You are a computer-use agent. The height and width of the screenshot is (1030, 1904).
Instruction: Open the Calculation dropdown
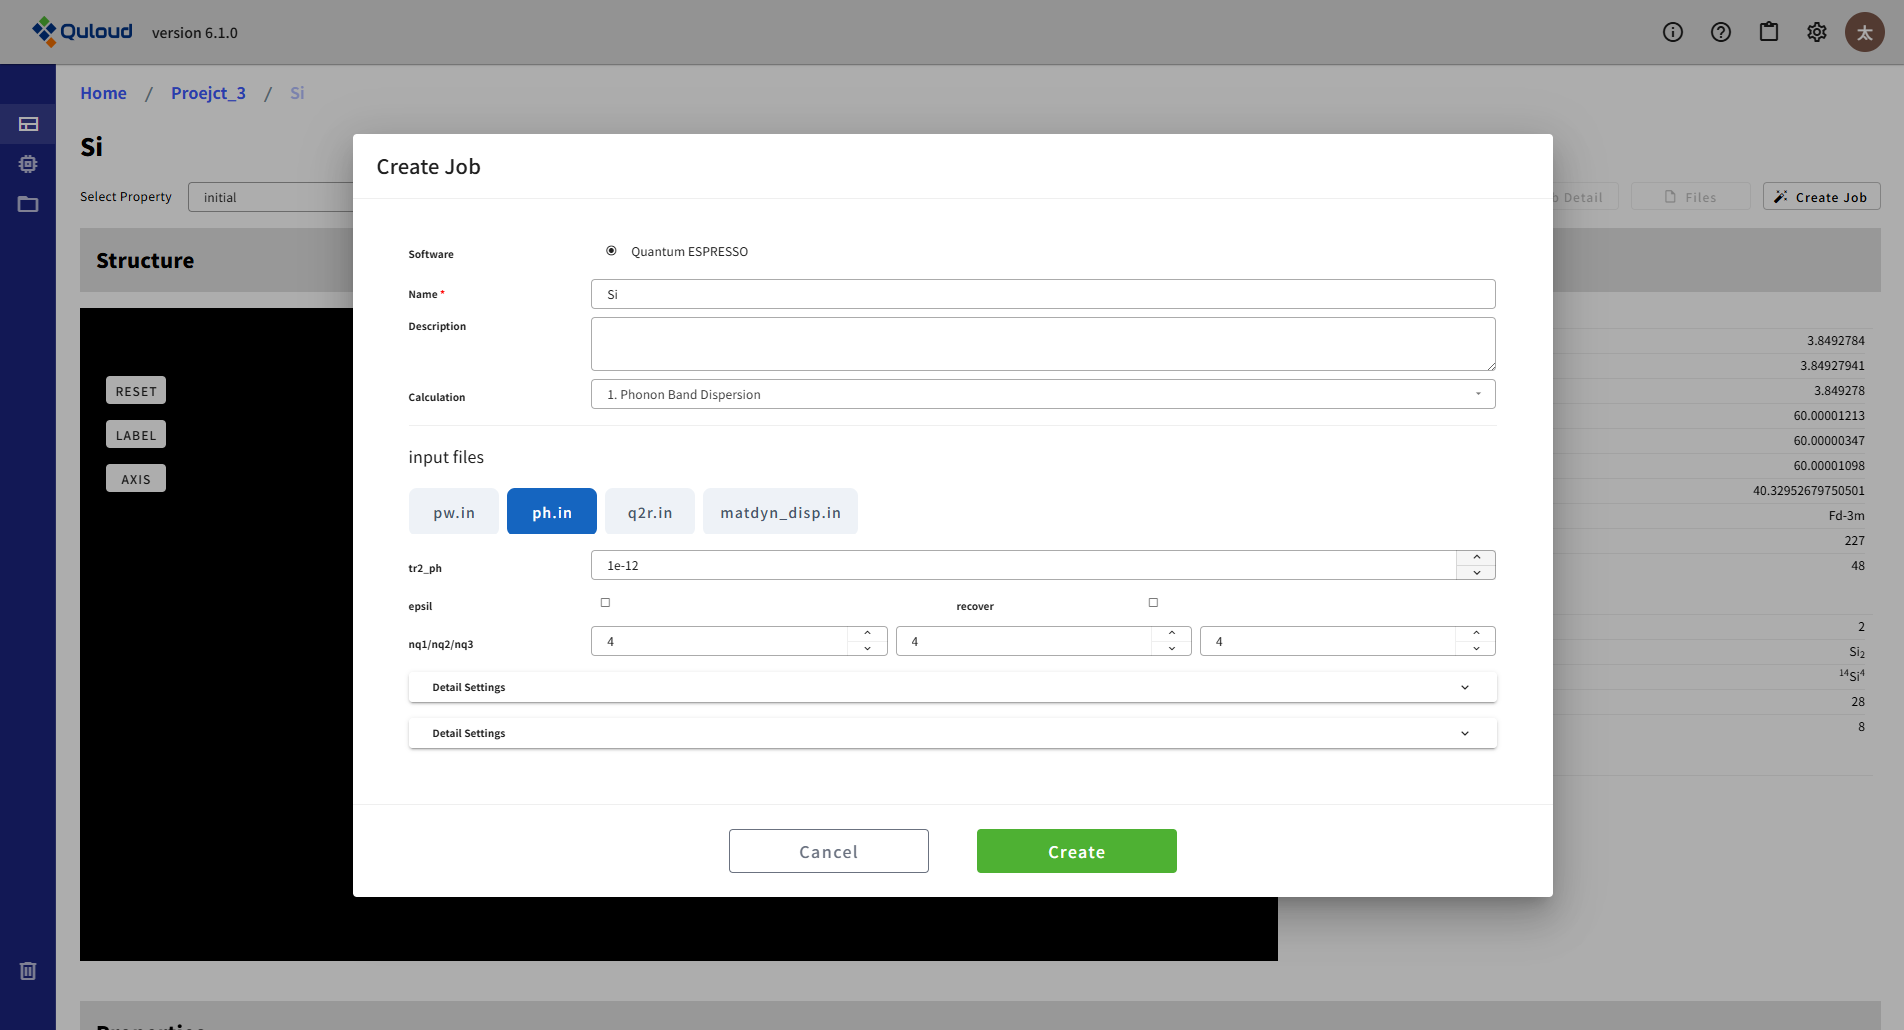(x=1042, y=395)
